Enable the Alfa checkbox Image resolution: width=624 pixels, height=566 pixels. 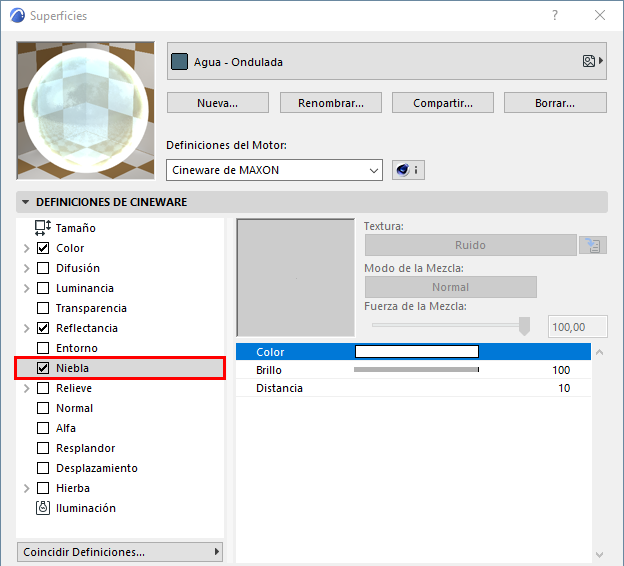tap(43, 428)
